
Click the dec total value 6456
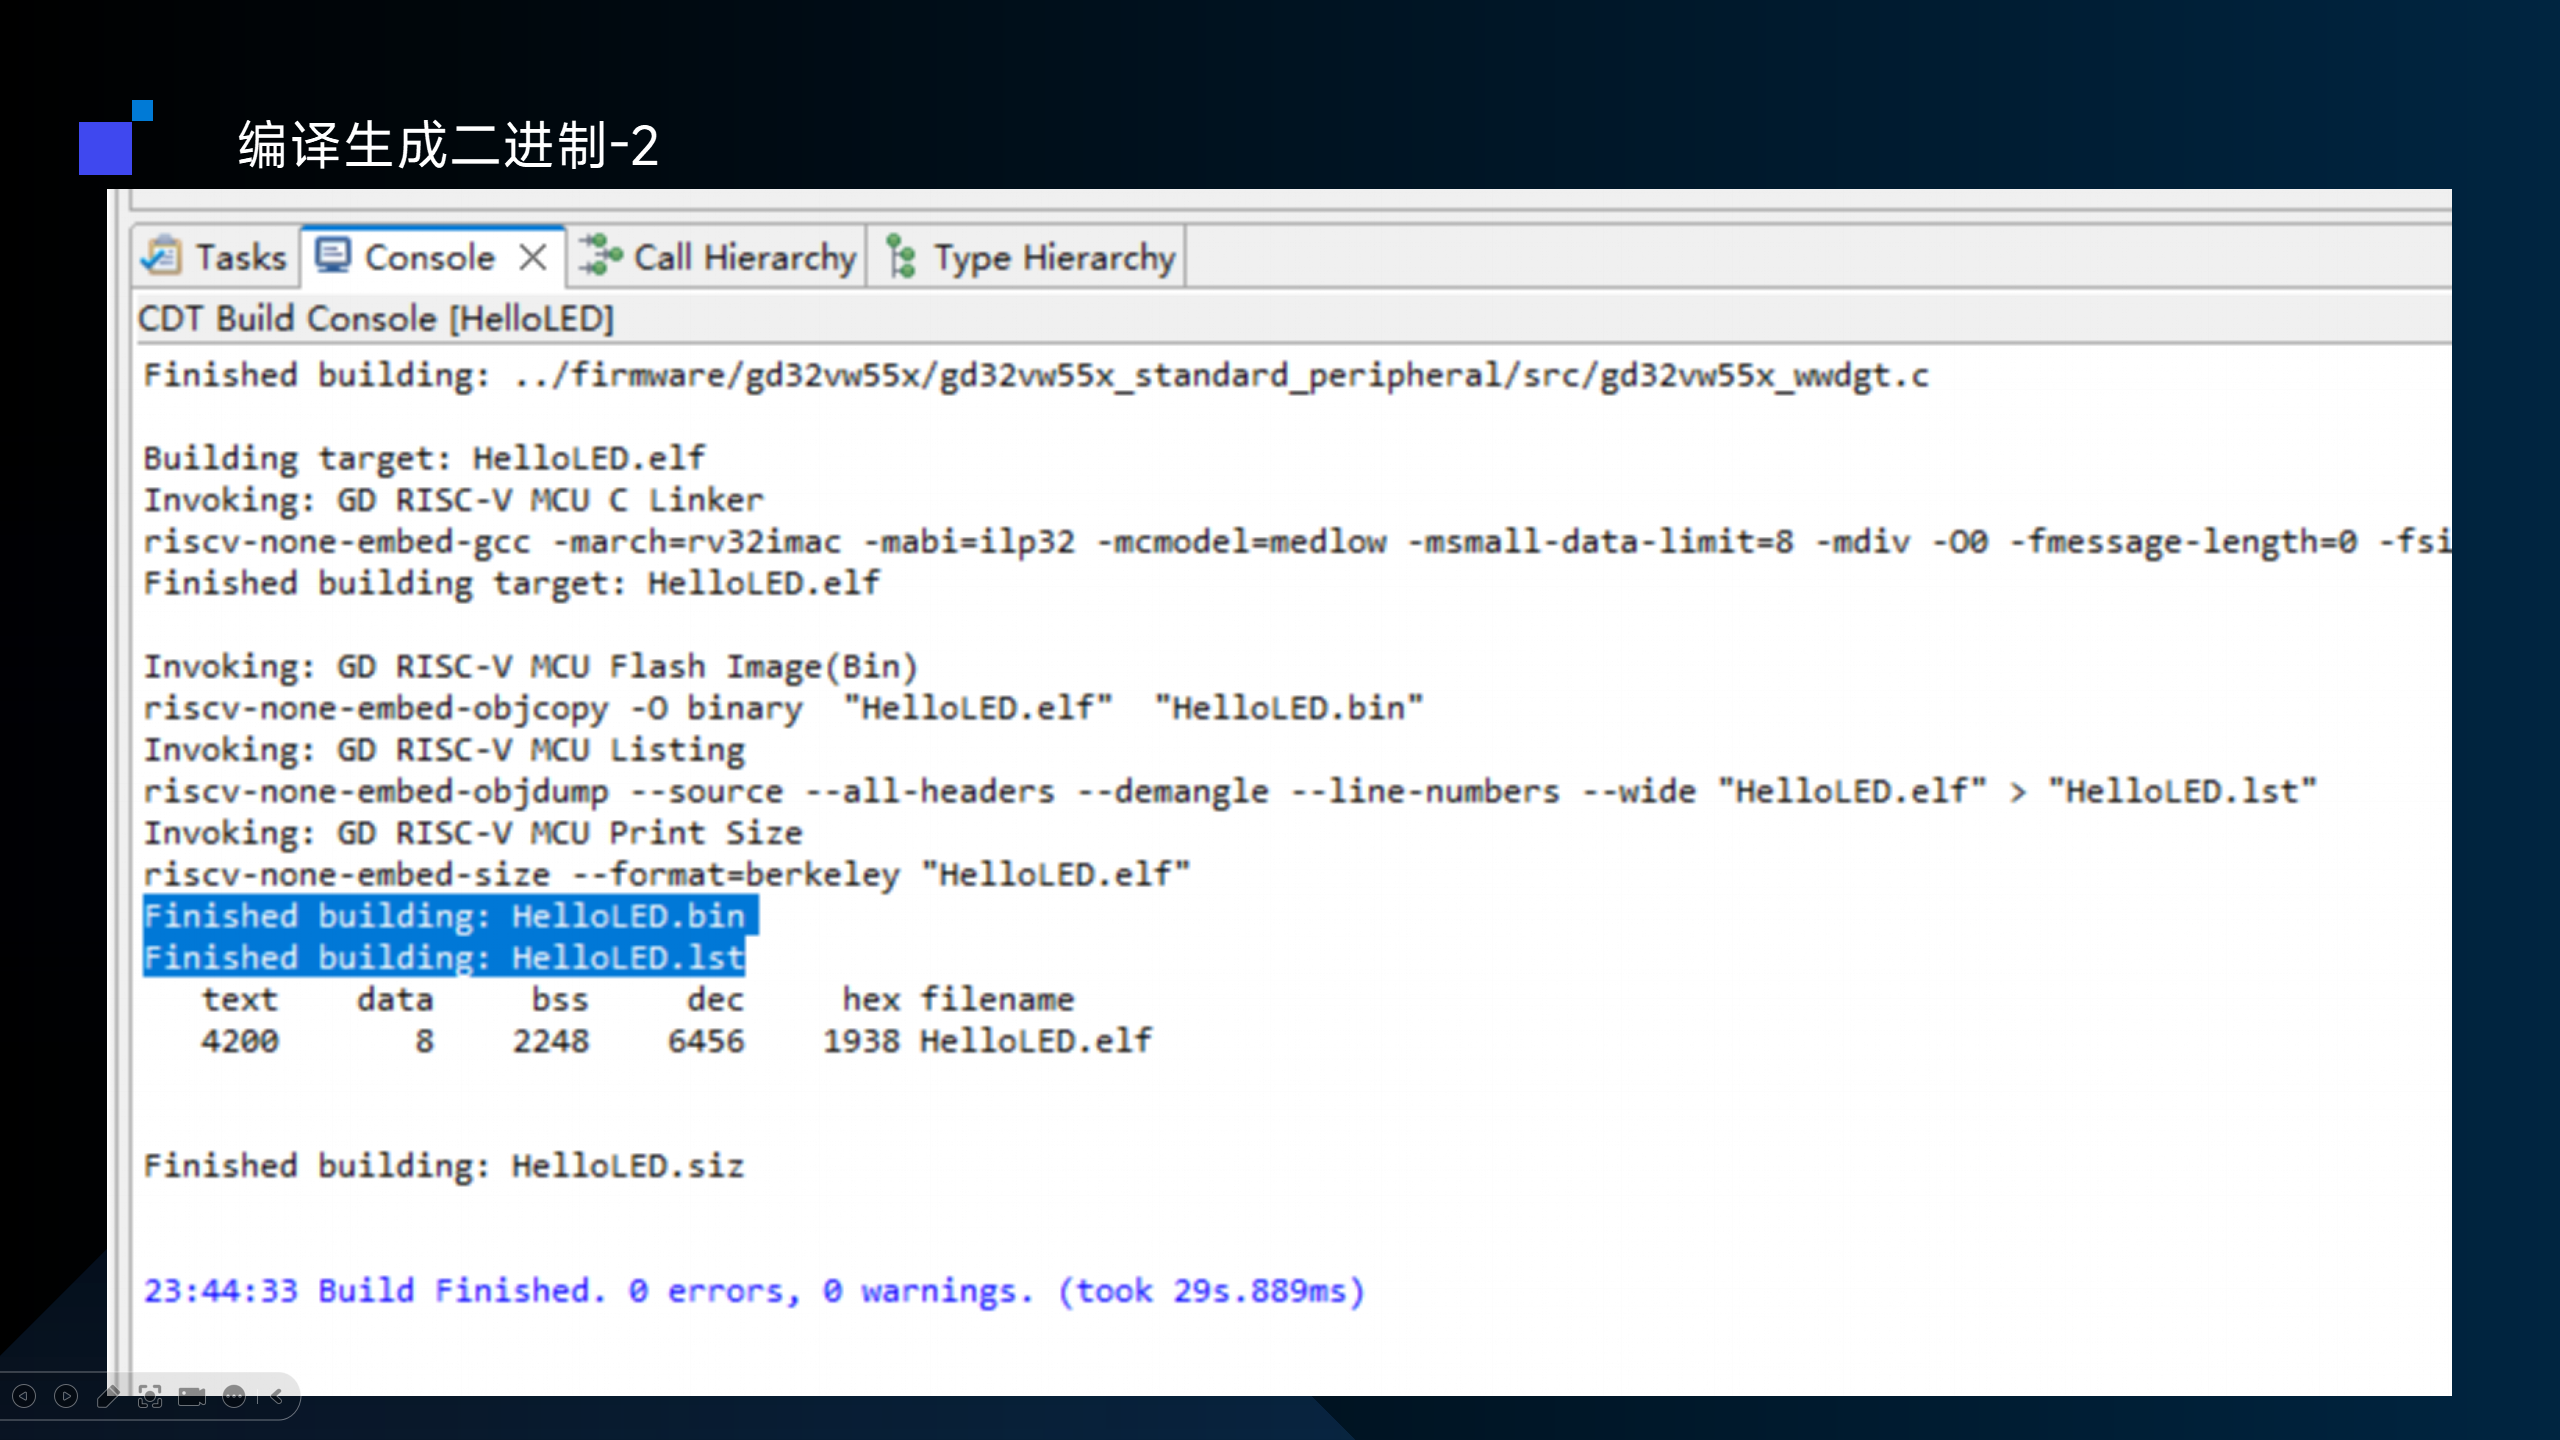pos(706,1041)
